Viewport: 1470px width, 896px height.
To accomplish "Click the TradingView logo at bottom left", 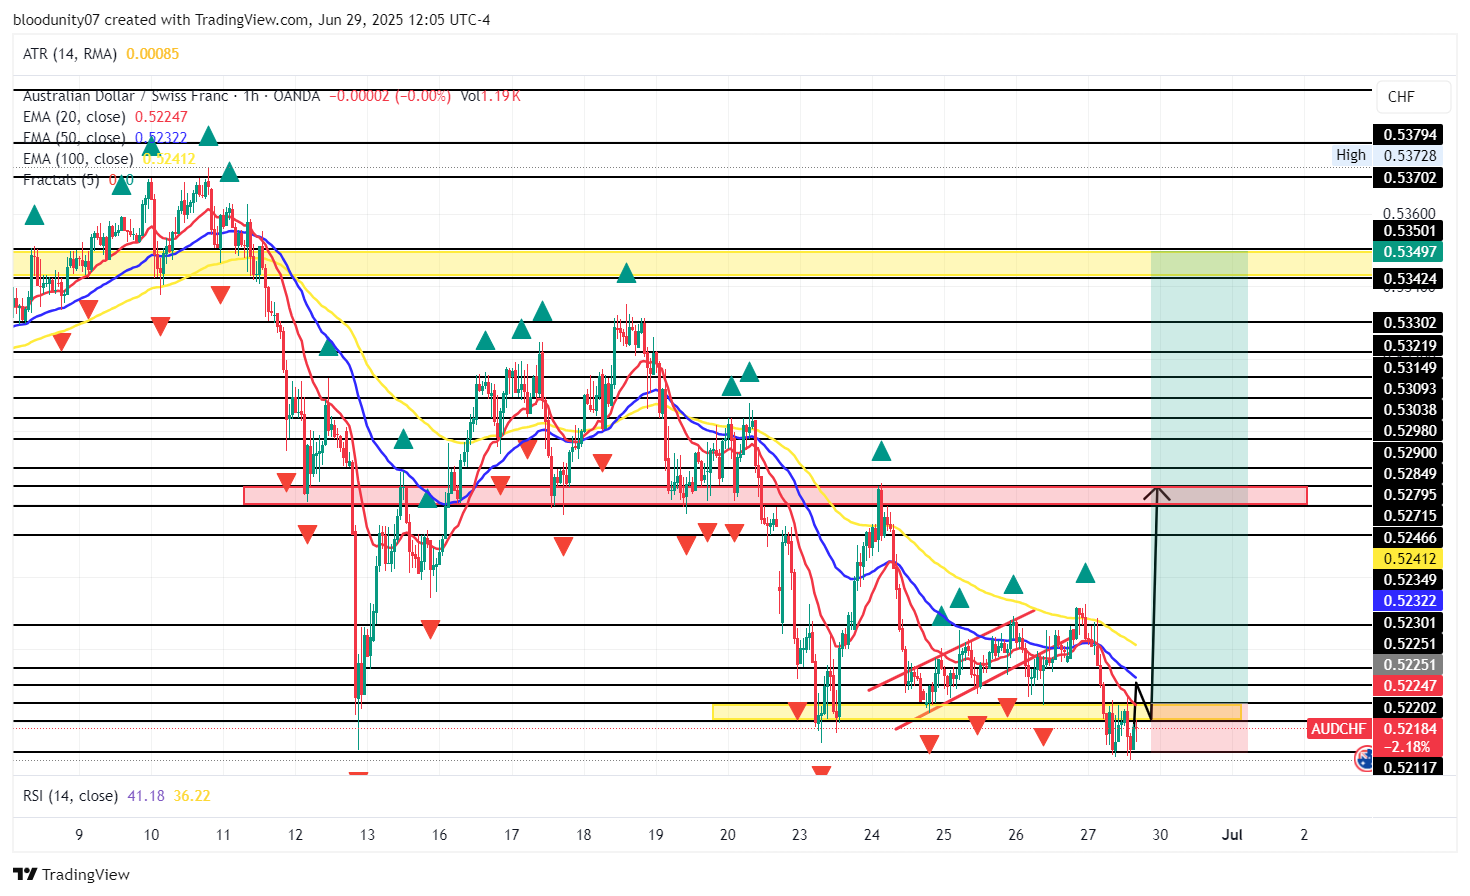I will 72,874.
